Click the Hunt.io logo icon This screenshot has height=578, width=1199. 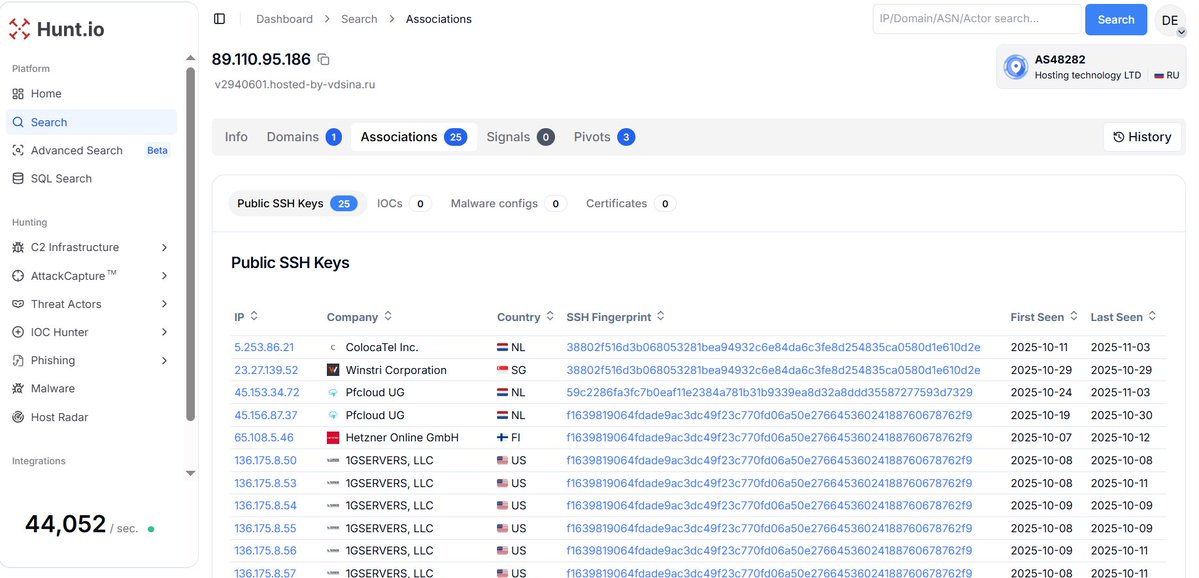[x=18, y=28]
